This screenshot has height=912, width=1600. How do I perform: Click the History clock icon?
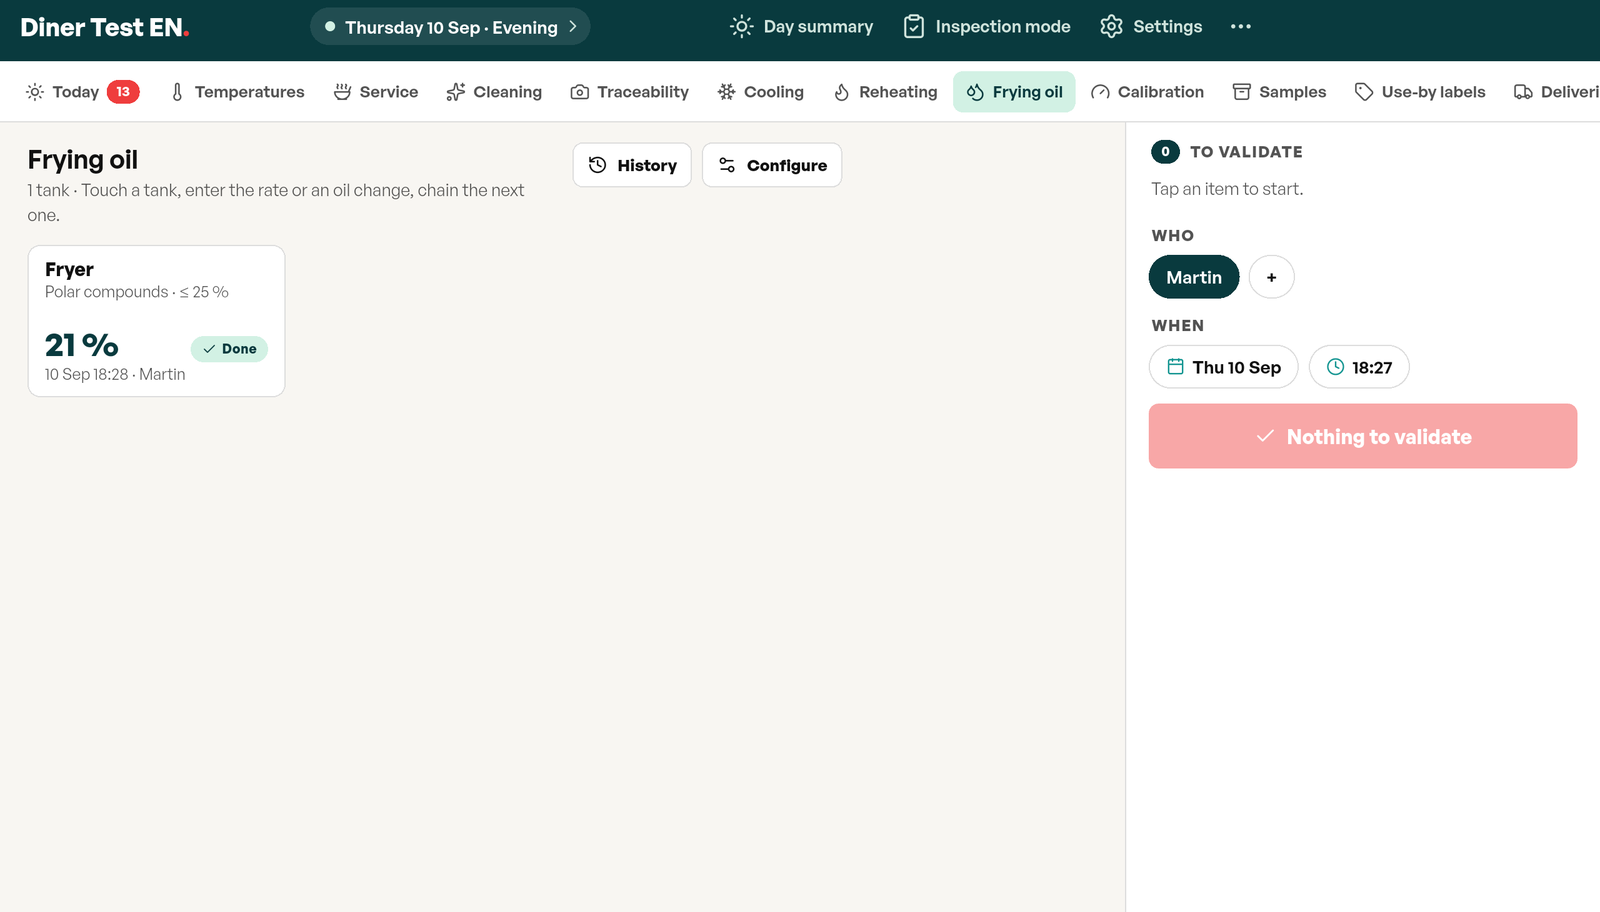pos(598,165)
